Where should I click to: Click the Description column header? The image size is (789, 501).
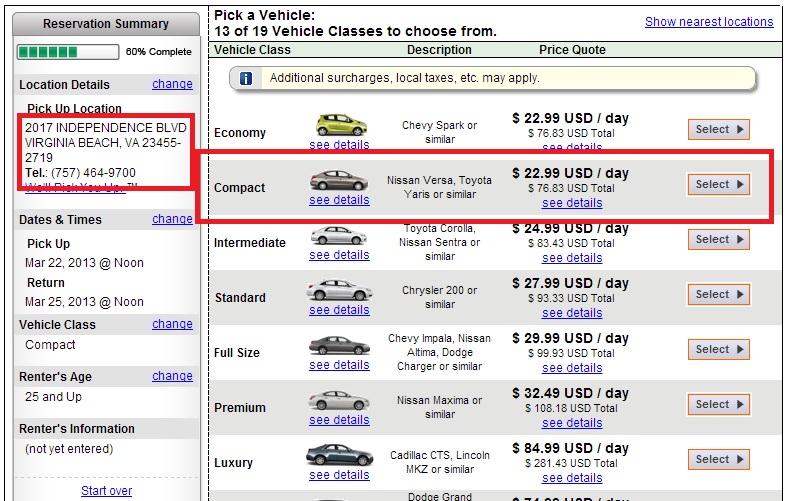coord(439,50)
